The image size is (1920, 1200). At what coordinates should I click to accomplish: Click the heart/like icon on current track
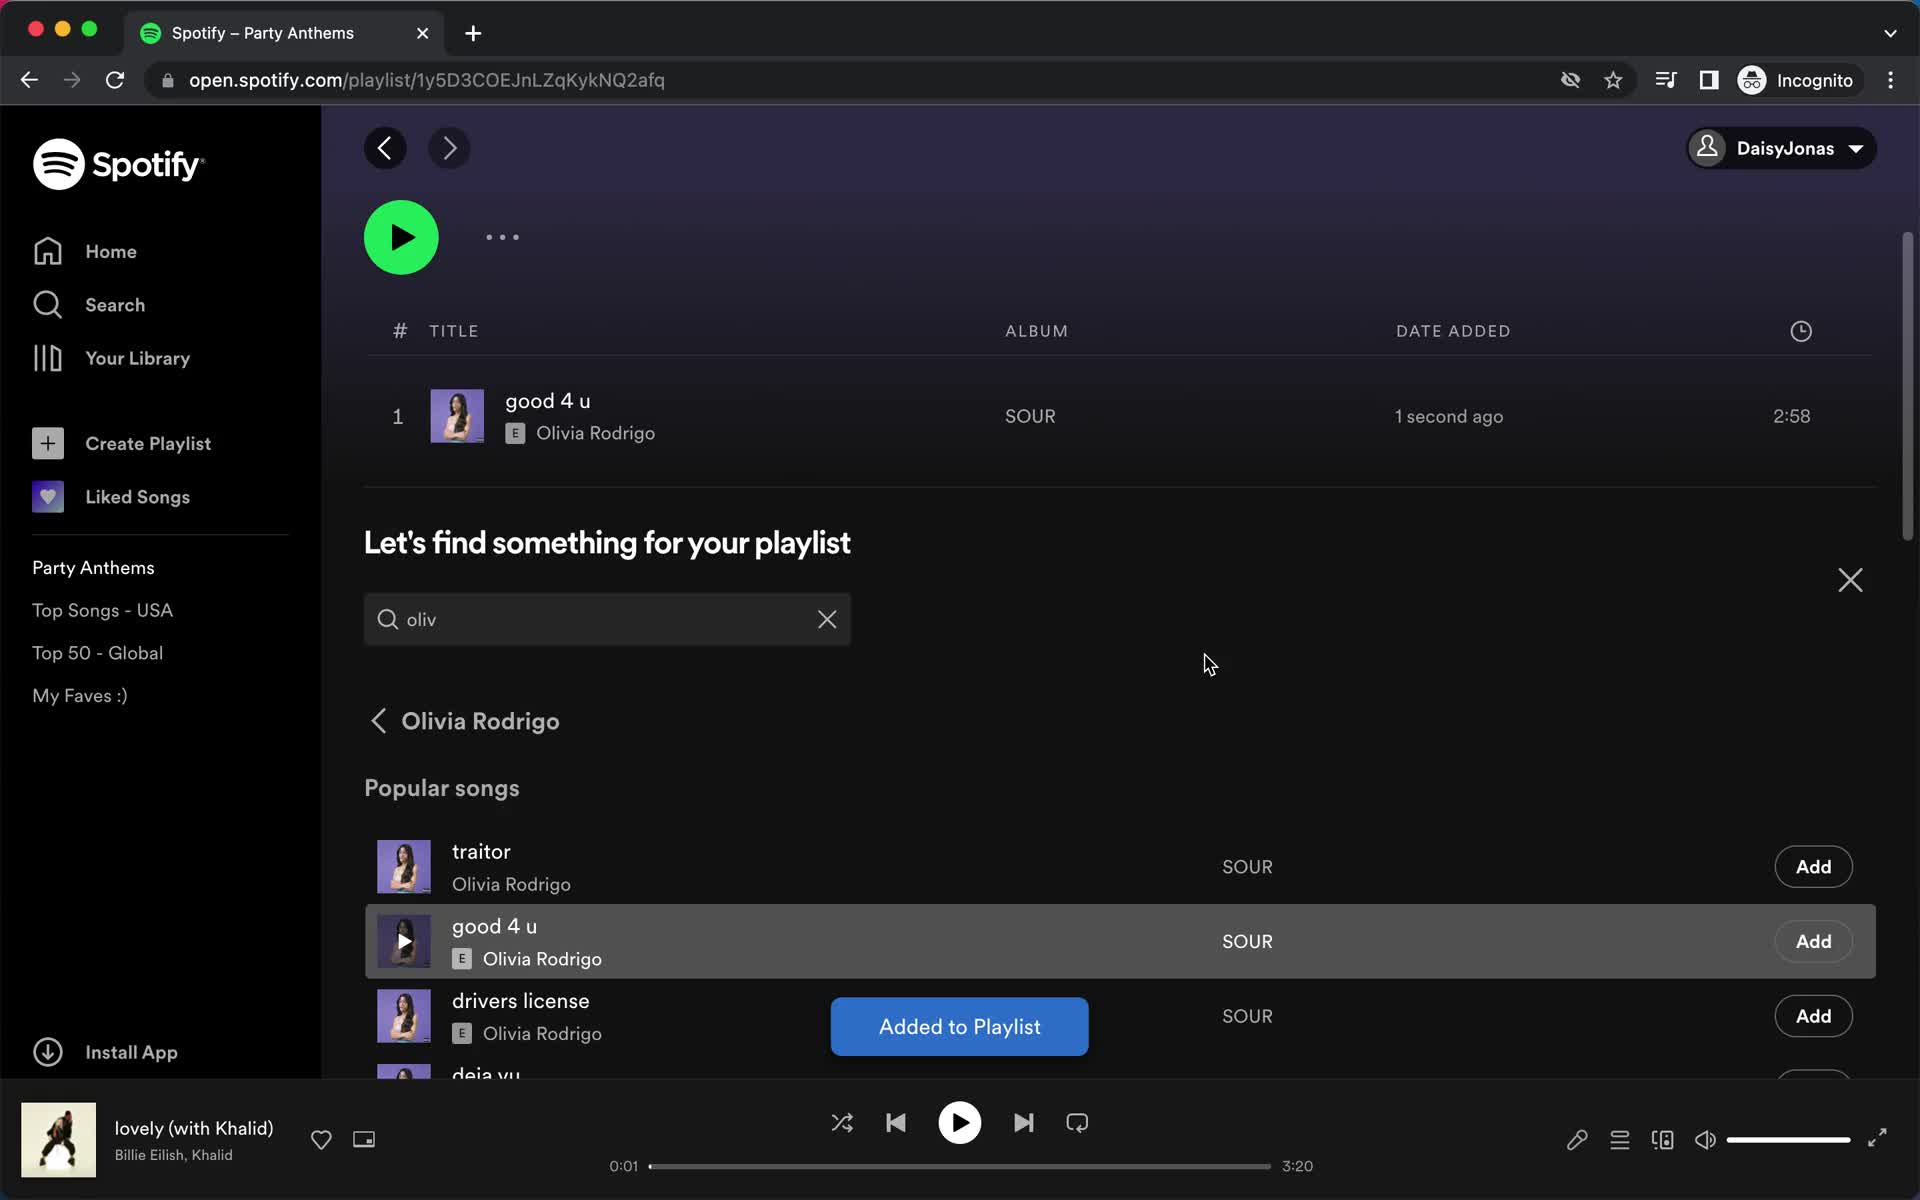click(x=319, y=1139)
